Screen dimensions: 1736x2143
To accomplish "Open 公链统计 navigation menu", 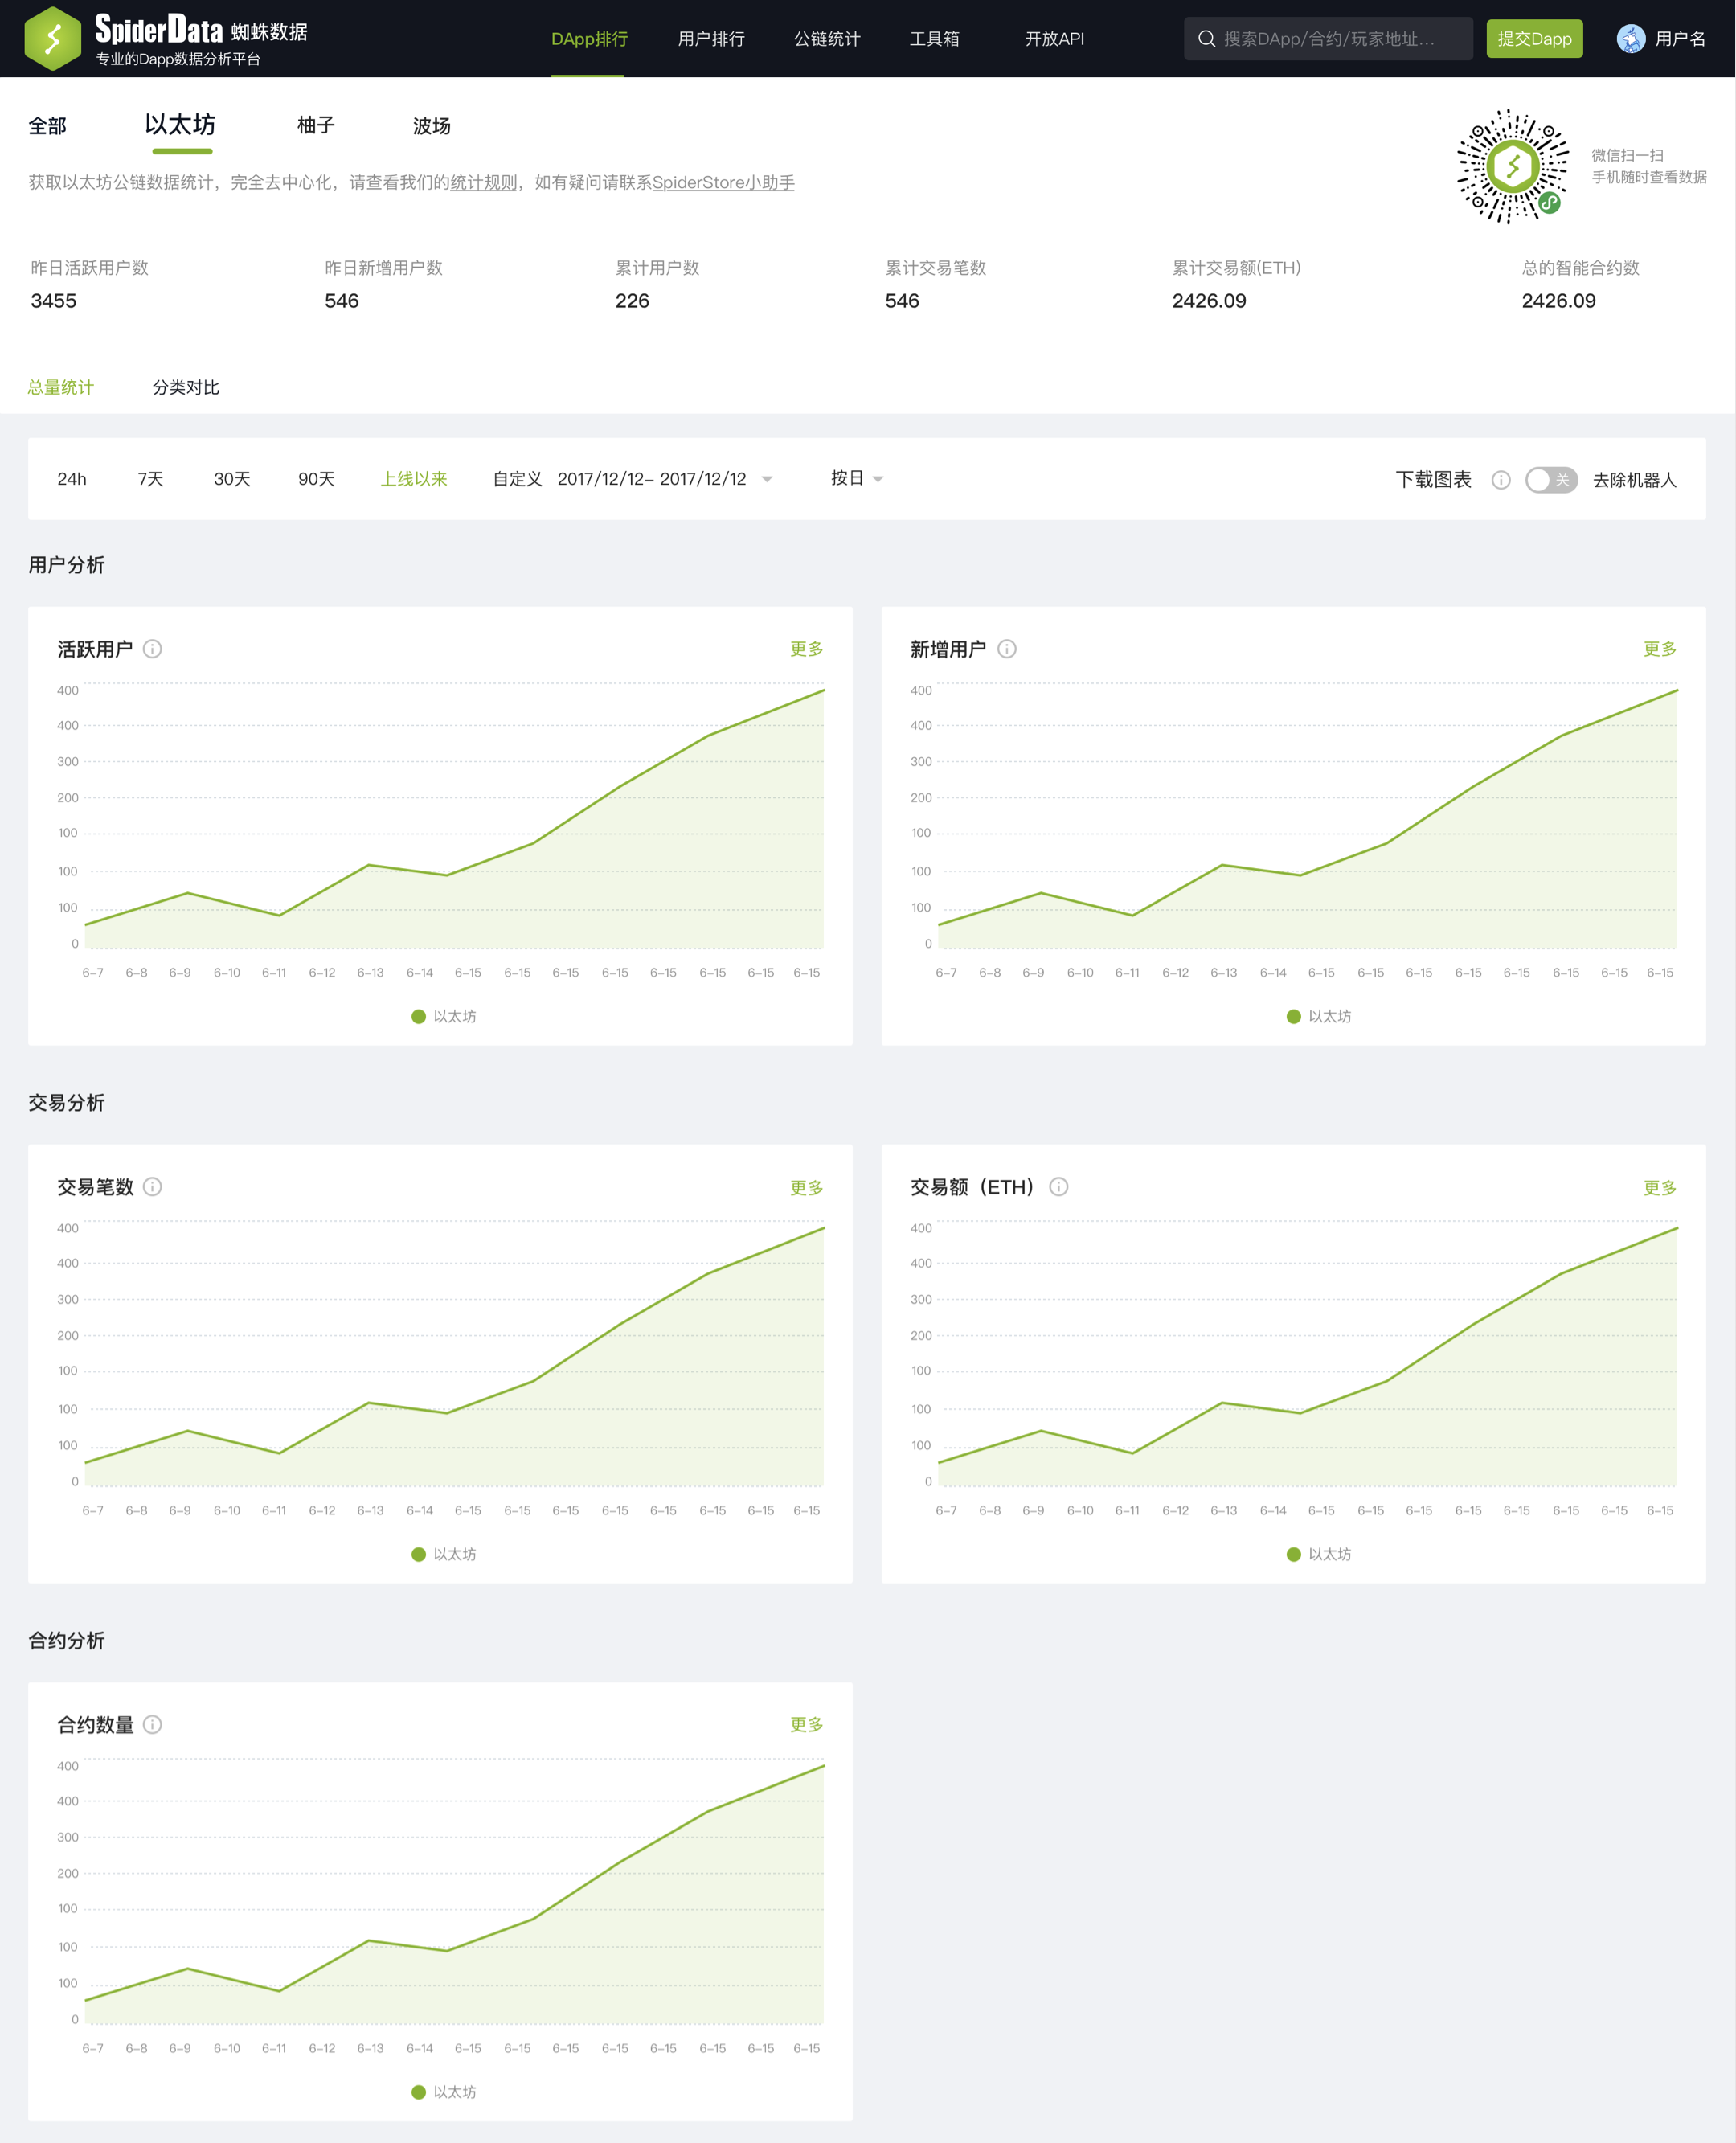I will [826, 39].
